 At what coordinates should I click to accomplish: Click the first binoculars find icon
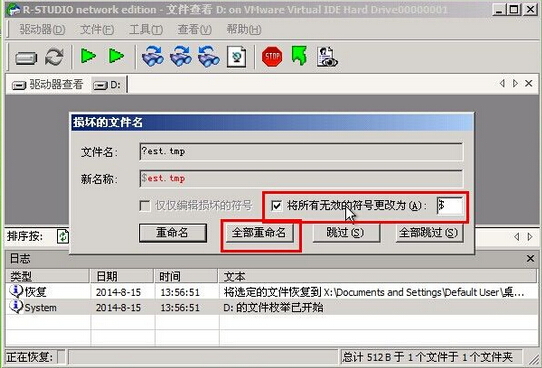153,56
